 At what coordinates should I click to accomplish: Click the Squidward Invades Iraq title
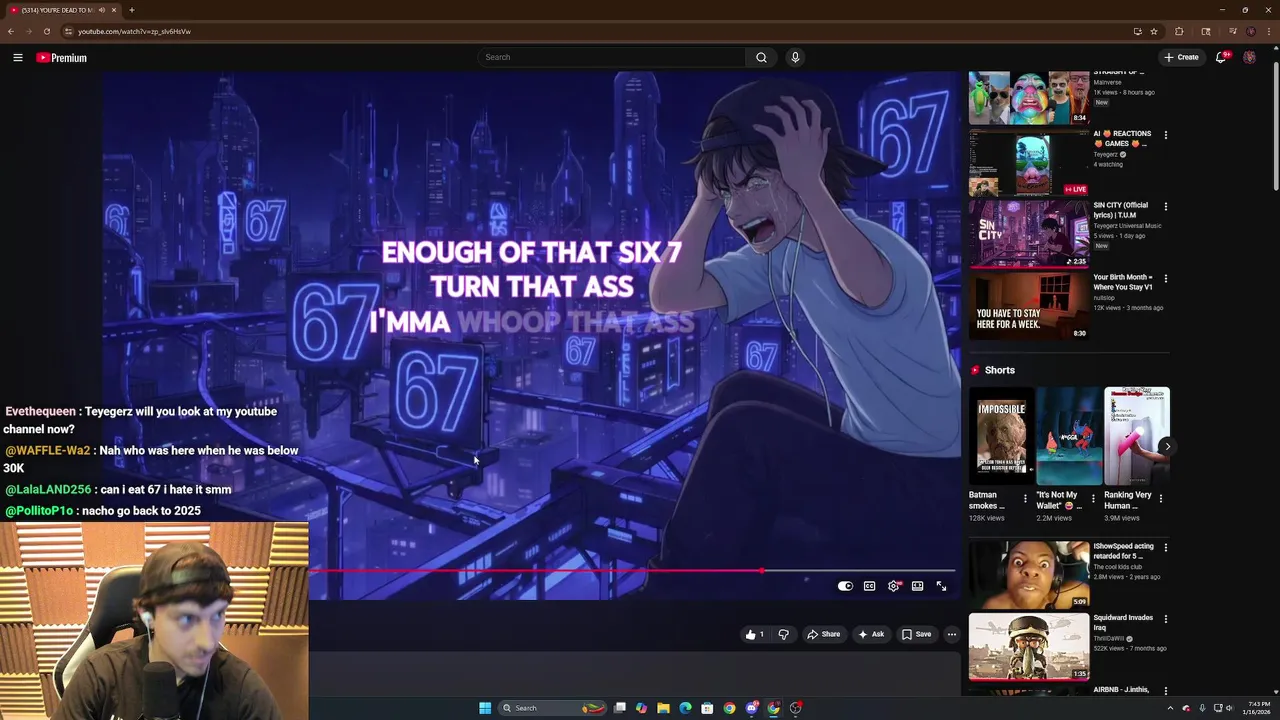(x=1123, y=623)
